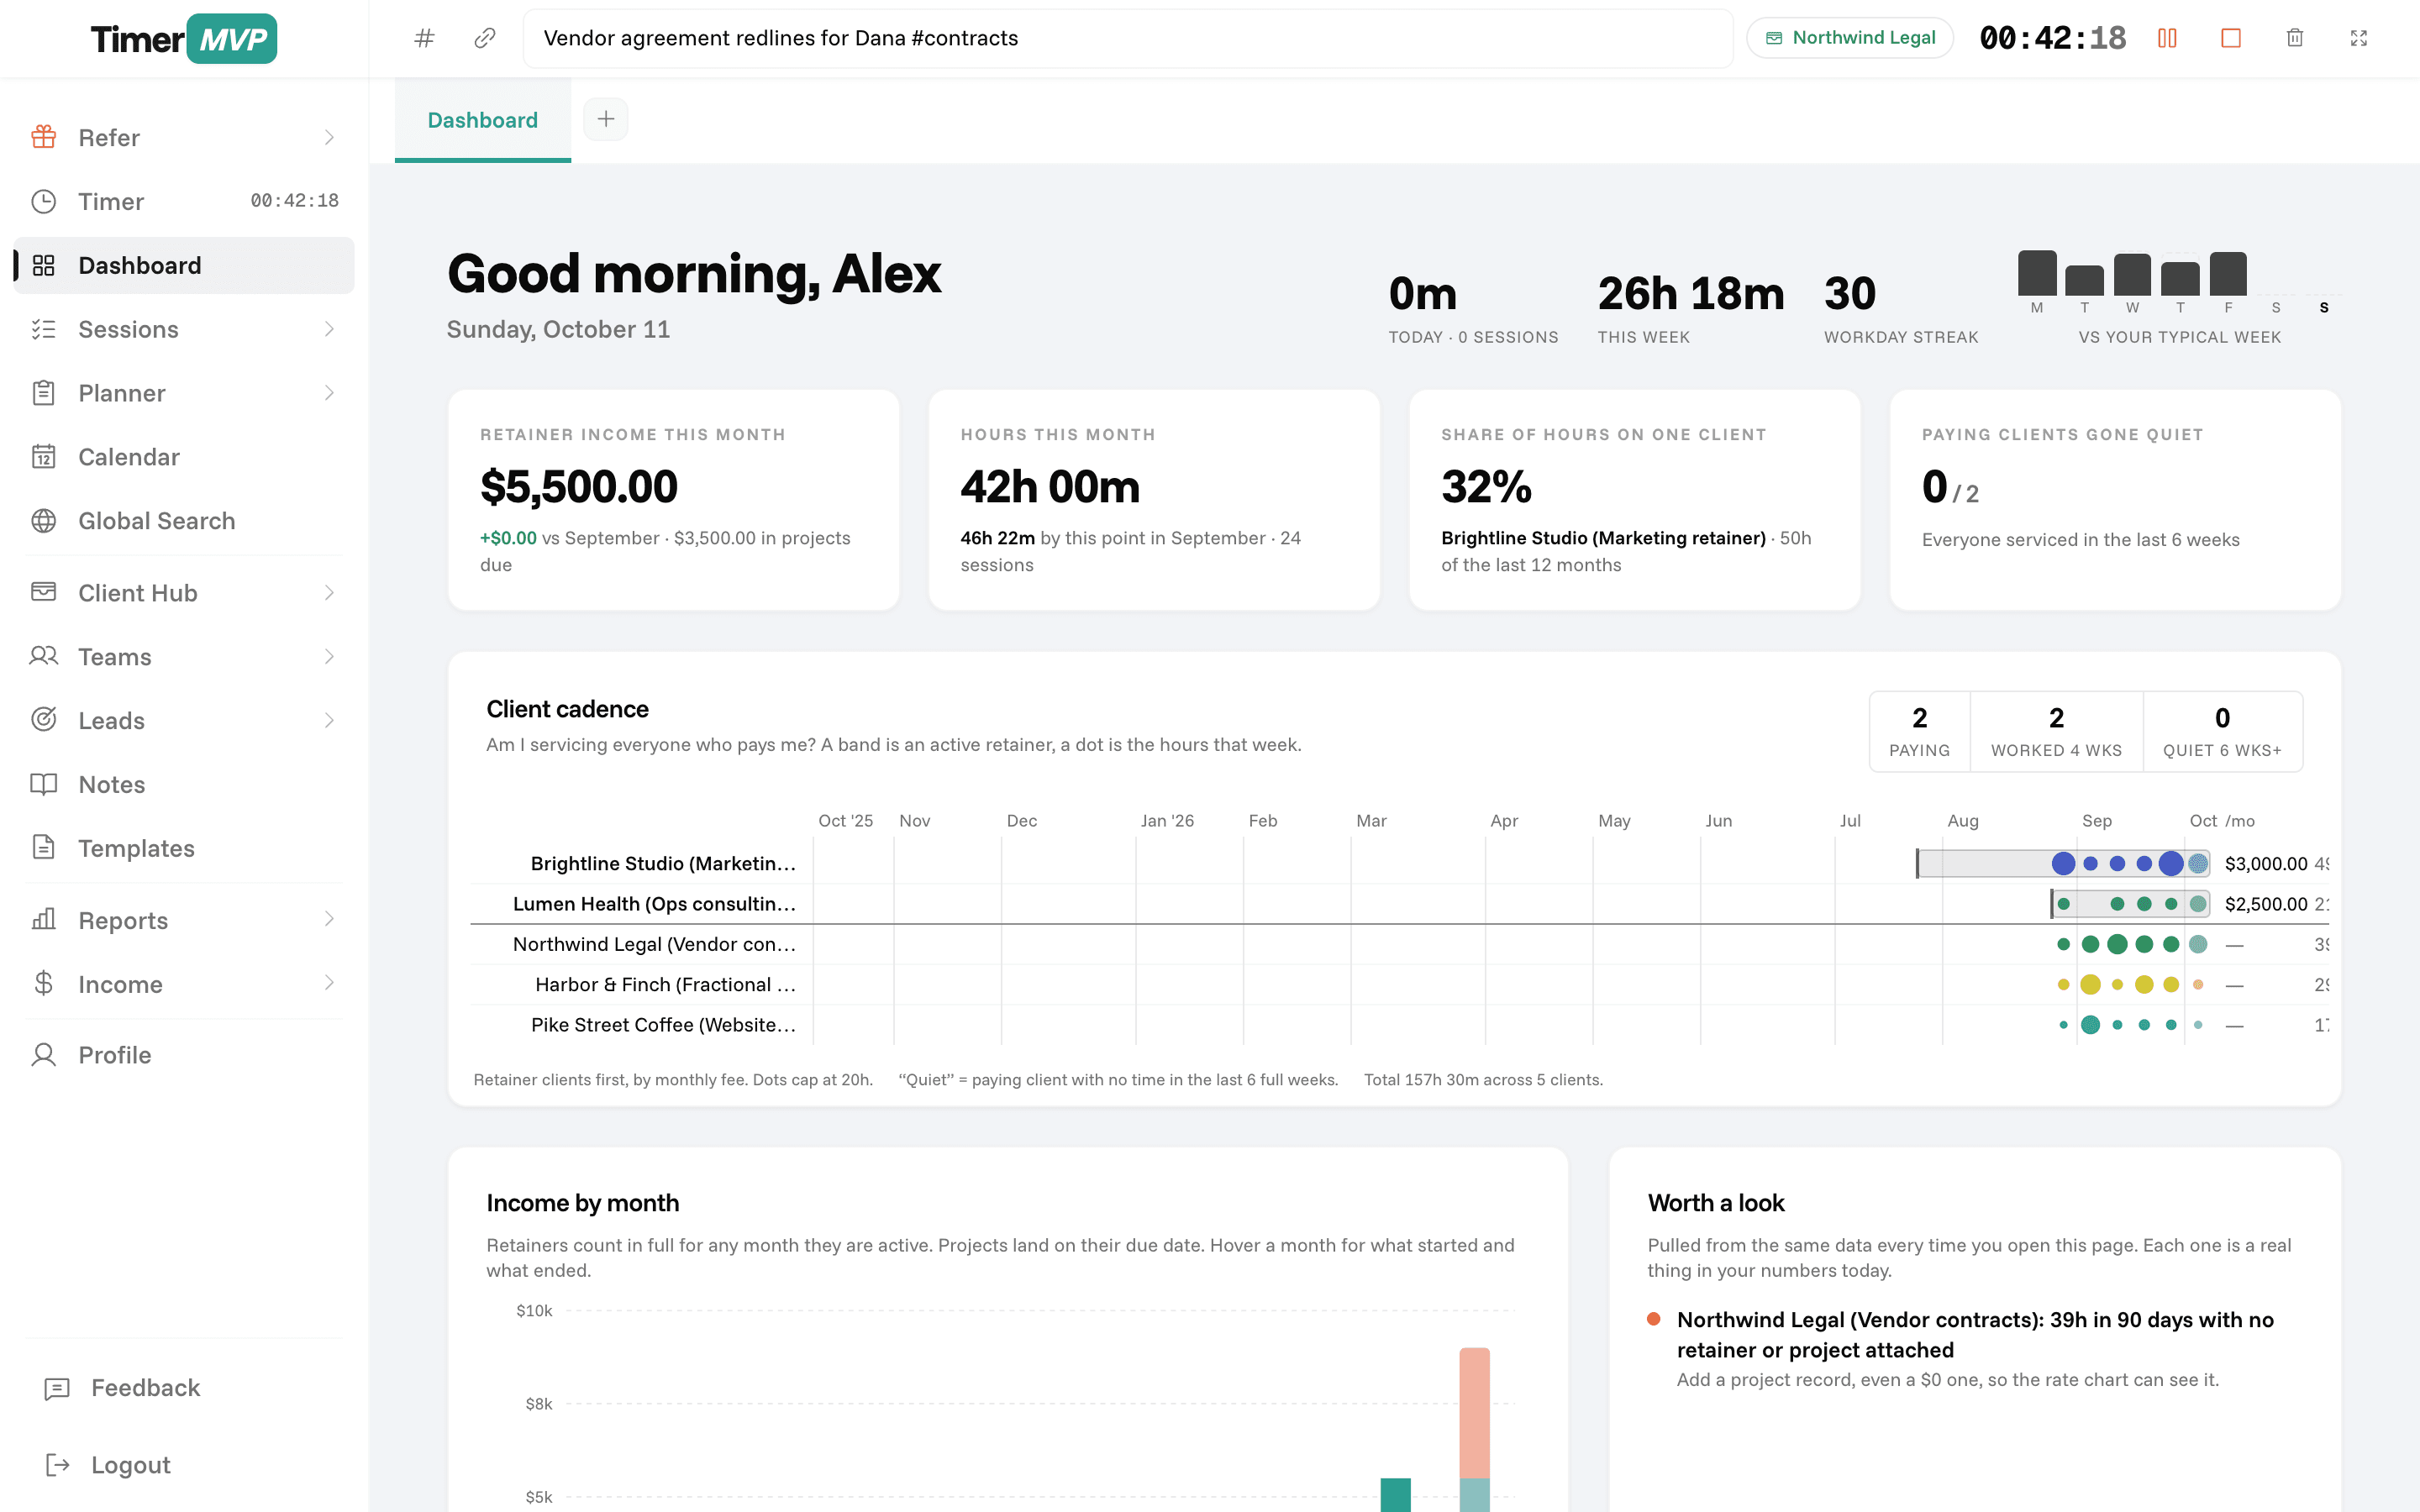
Task: Click the salmon income bar in the chart
Action: point(1474,1412)
